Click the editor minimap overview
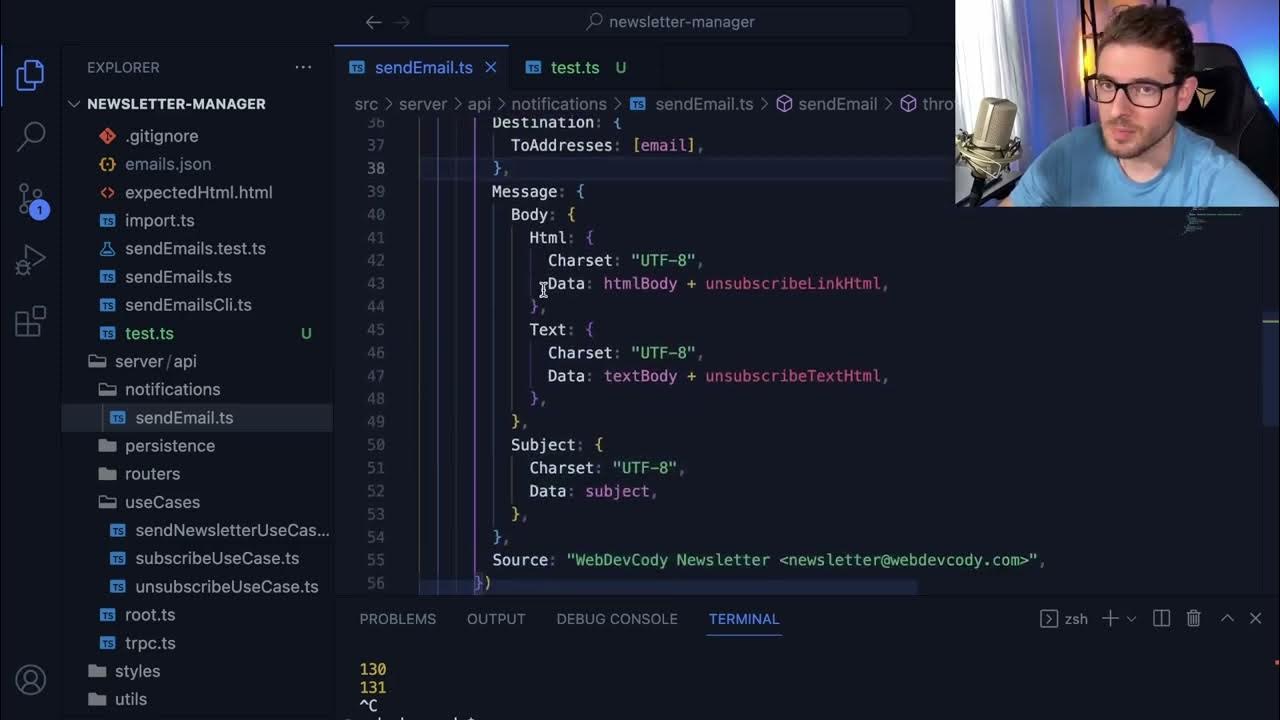 (x=1216, y=222)
